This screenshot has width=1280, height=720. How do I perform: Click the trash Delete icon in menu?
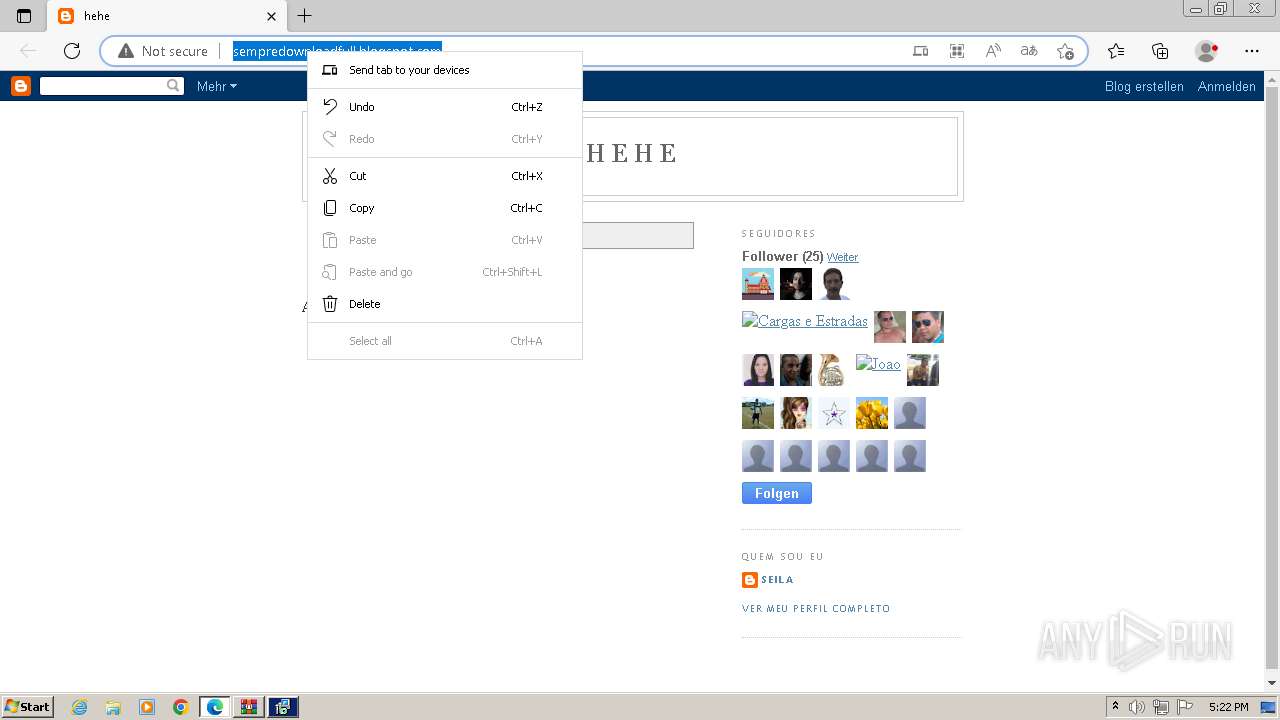[330, 304]
